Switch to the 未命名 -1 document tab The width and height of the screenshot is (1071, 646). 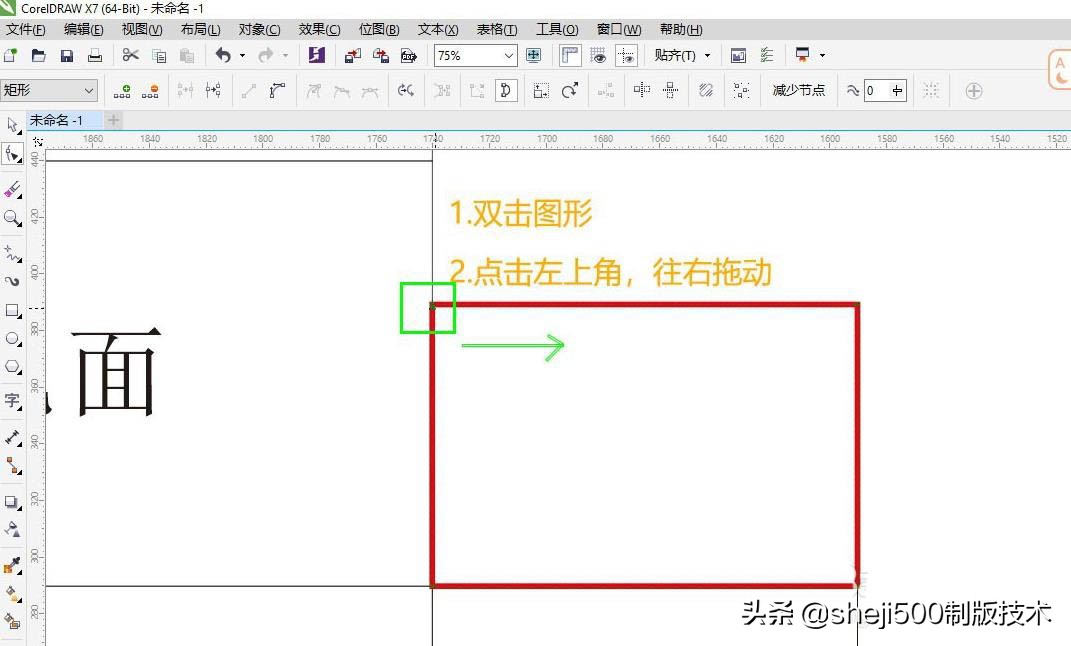tap(64, 120)
